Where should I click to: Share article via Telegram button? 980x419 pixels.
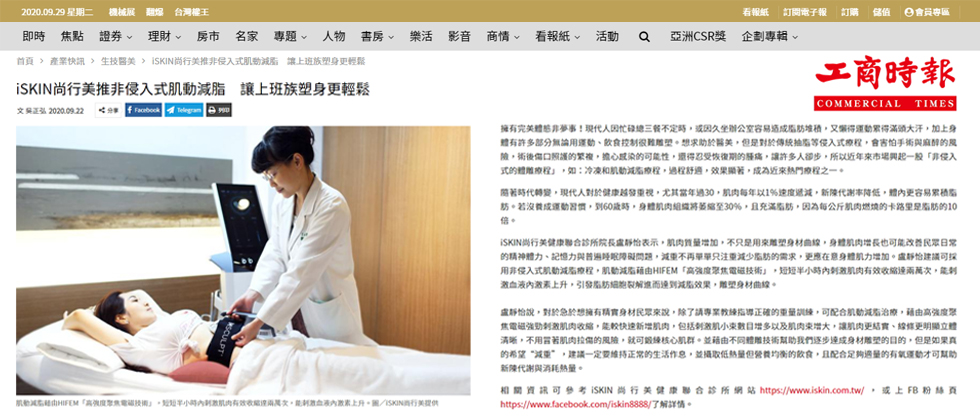tap(184, 110)
